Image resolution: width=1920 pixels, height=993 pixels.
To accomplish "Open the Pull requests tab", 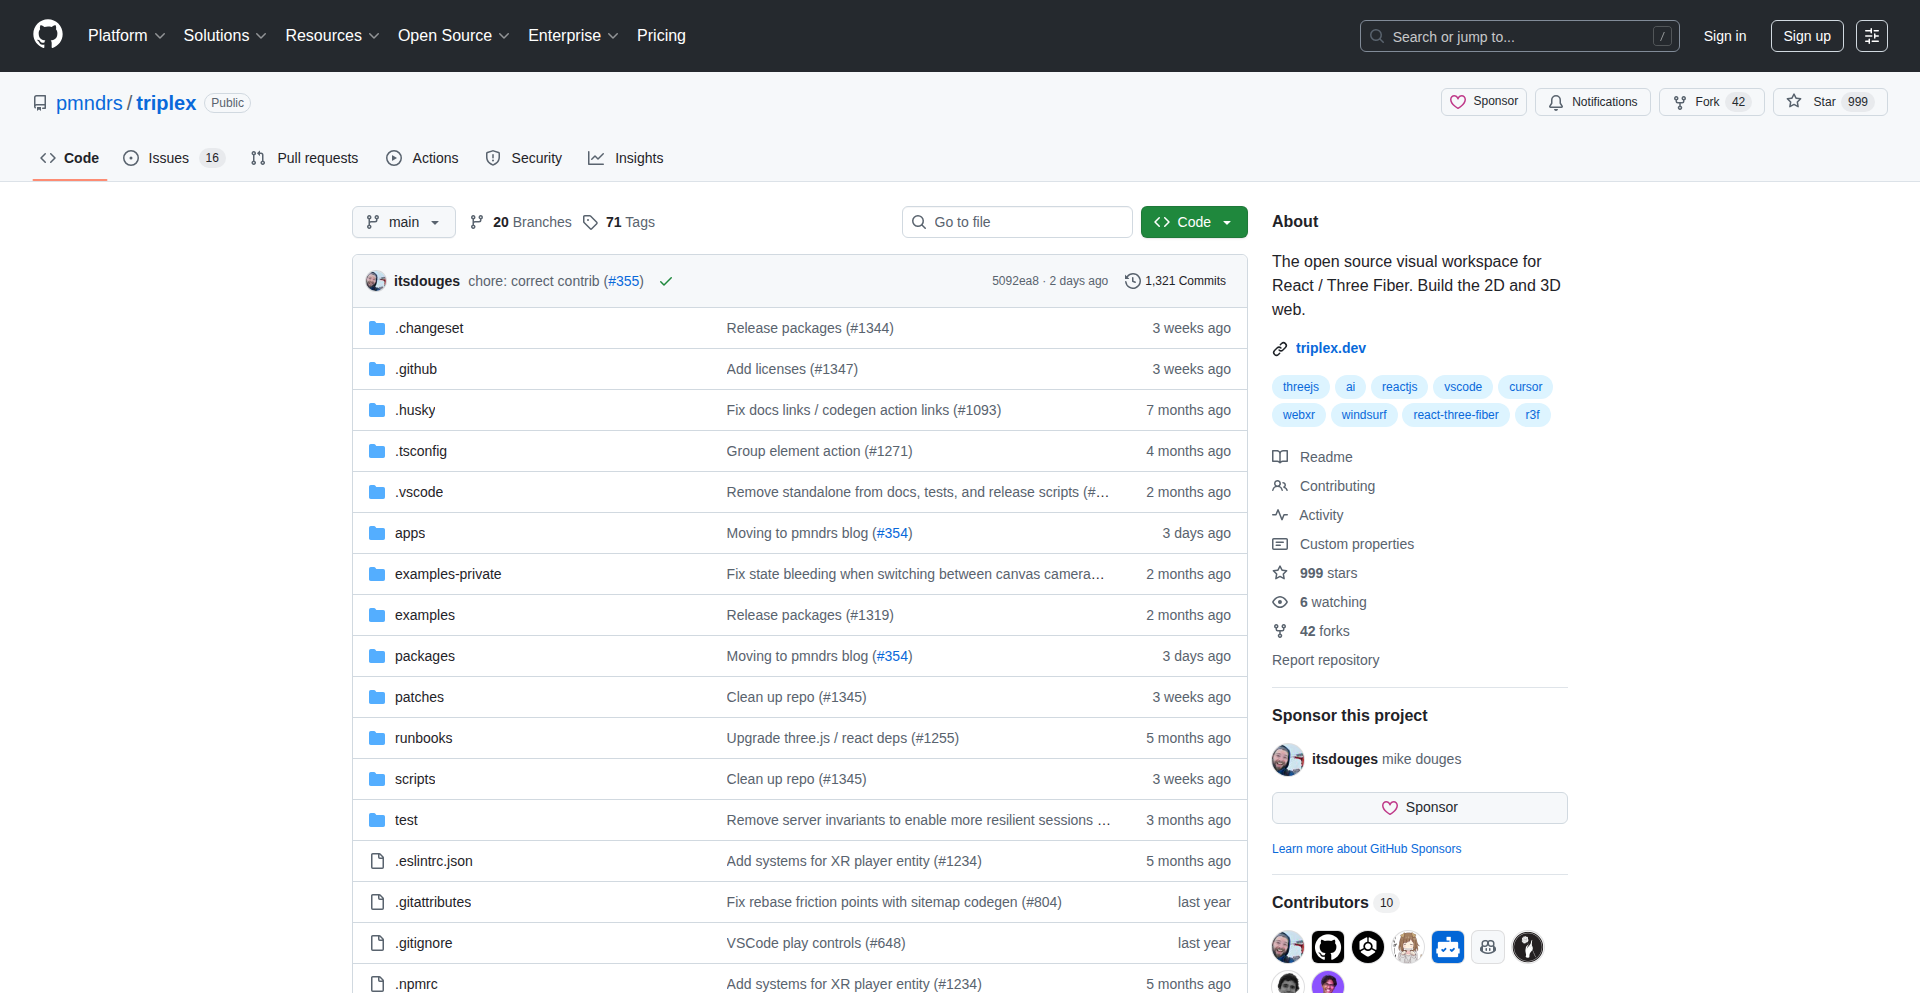I will pos(304,158).
